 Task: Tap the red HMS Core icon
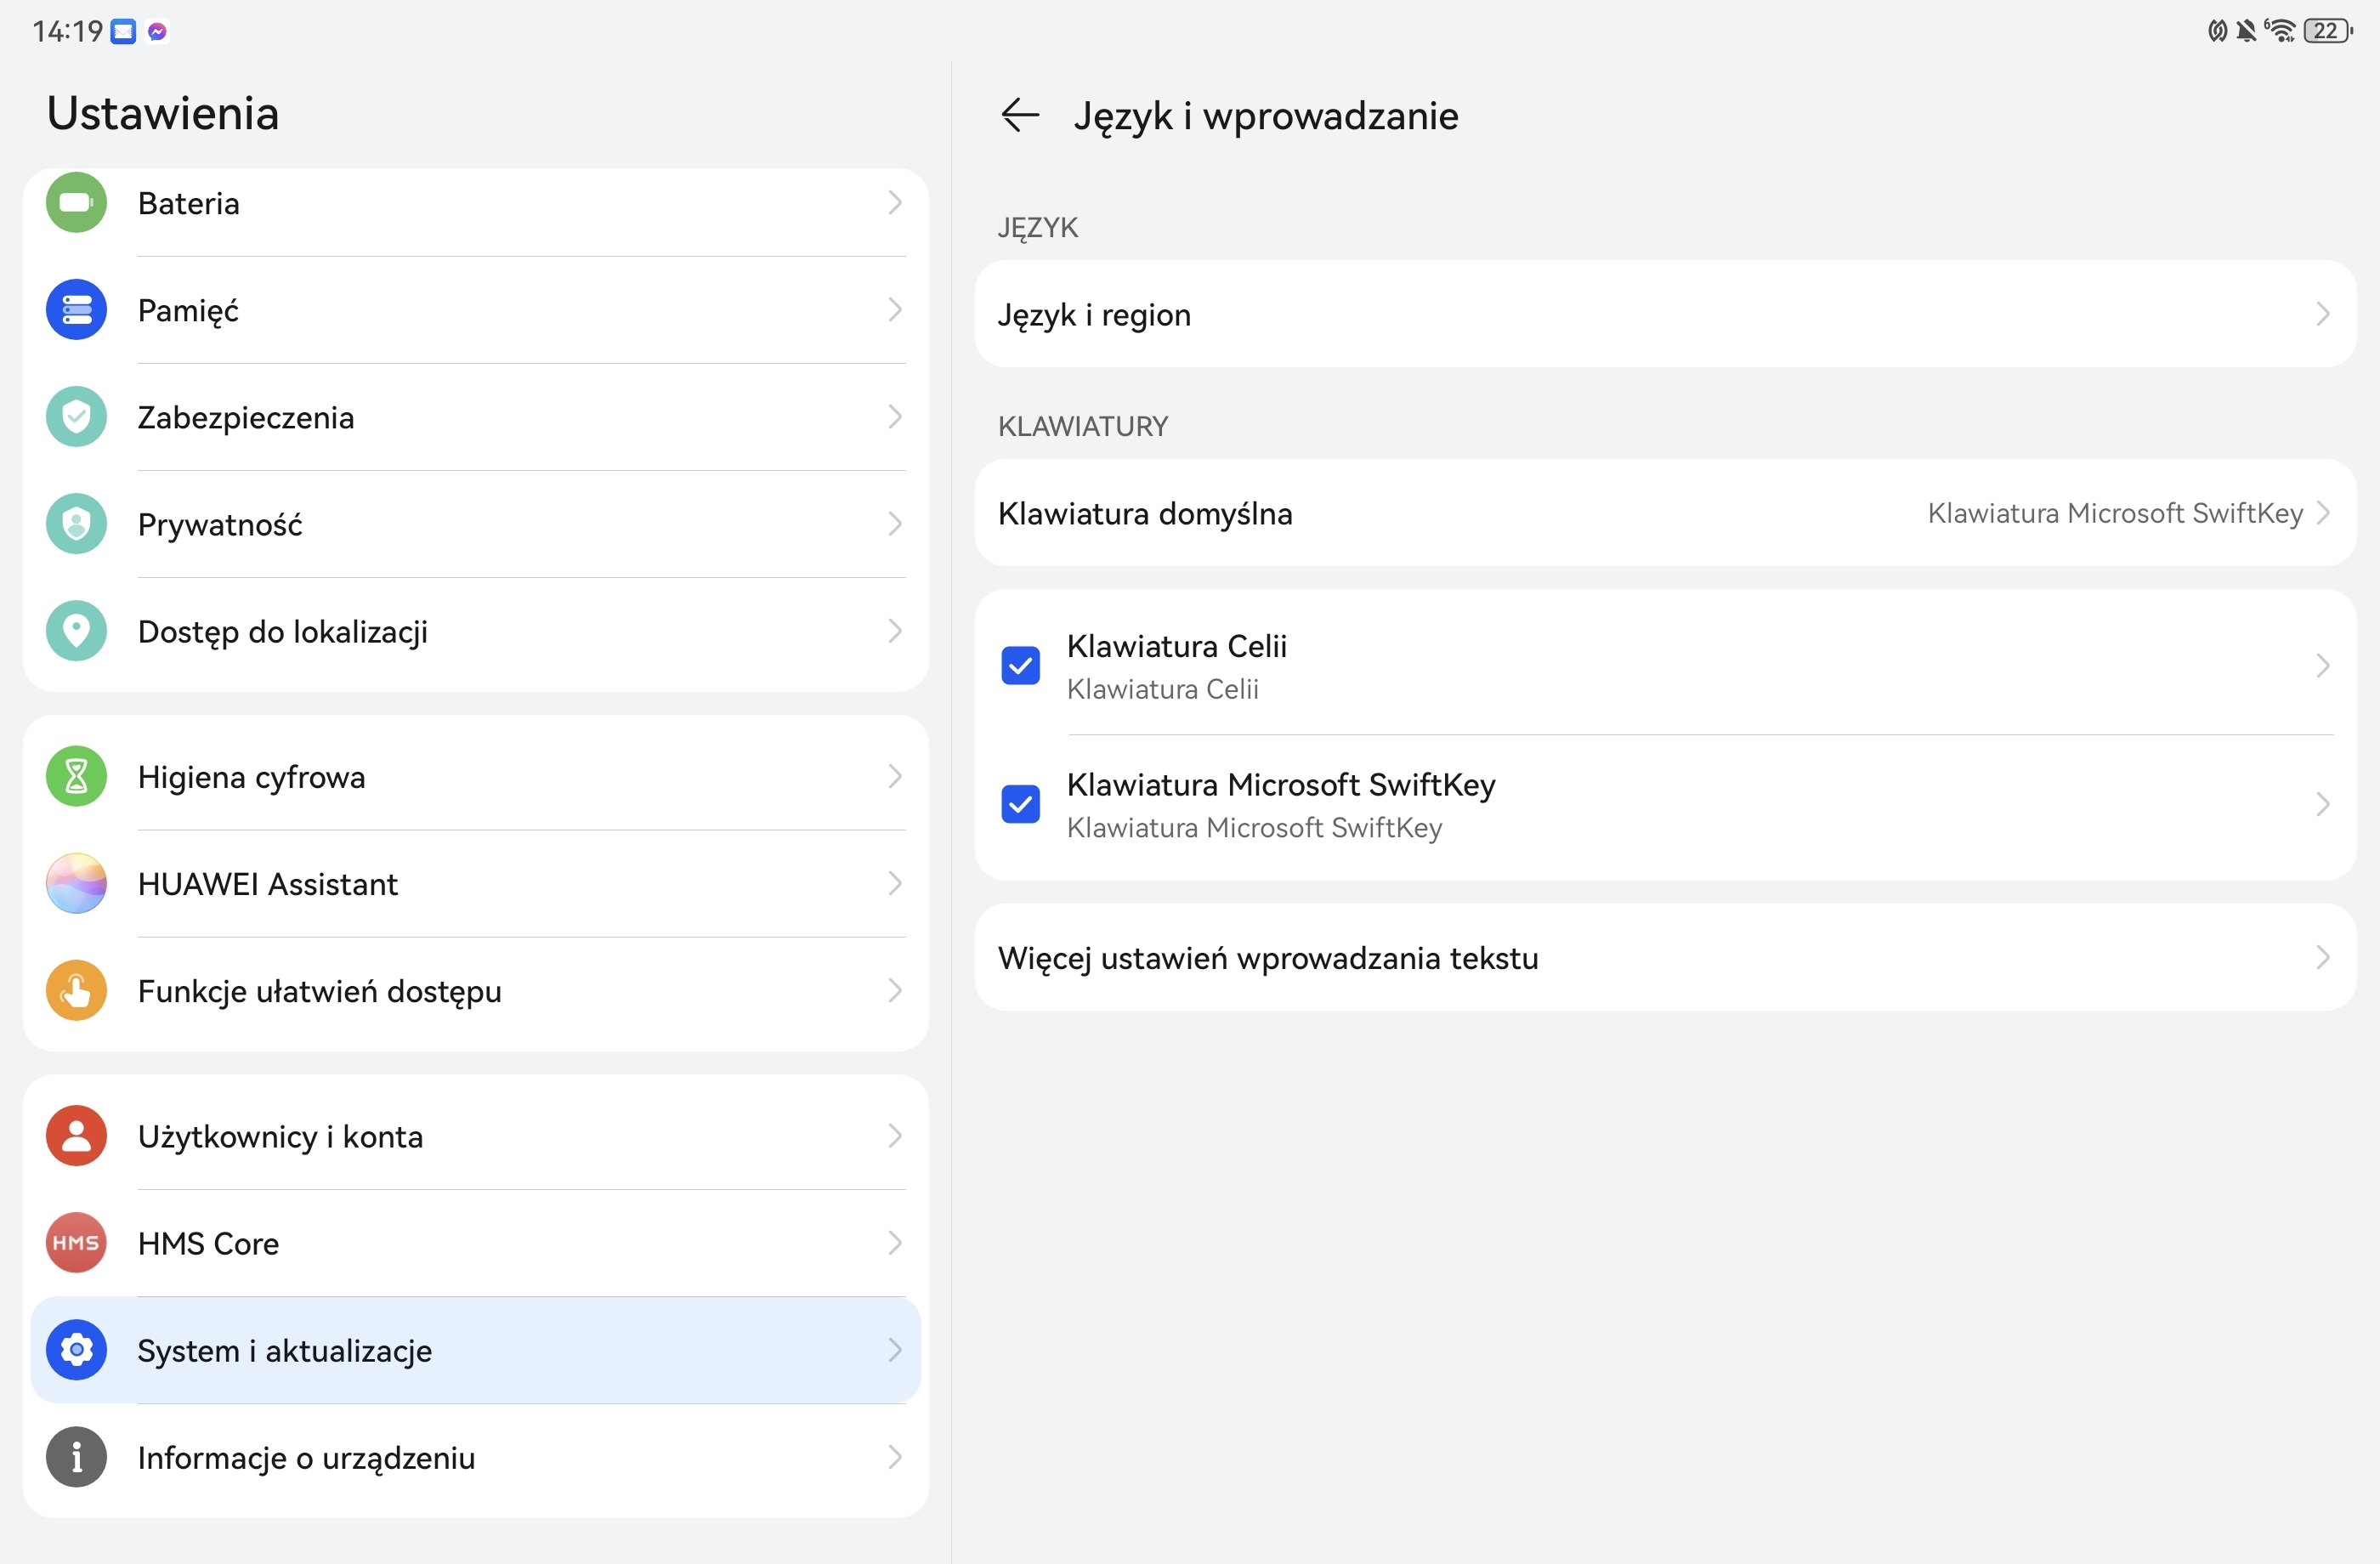pyautogui.click(x=76, y=1243)
